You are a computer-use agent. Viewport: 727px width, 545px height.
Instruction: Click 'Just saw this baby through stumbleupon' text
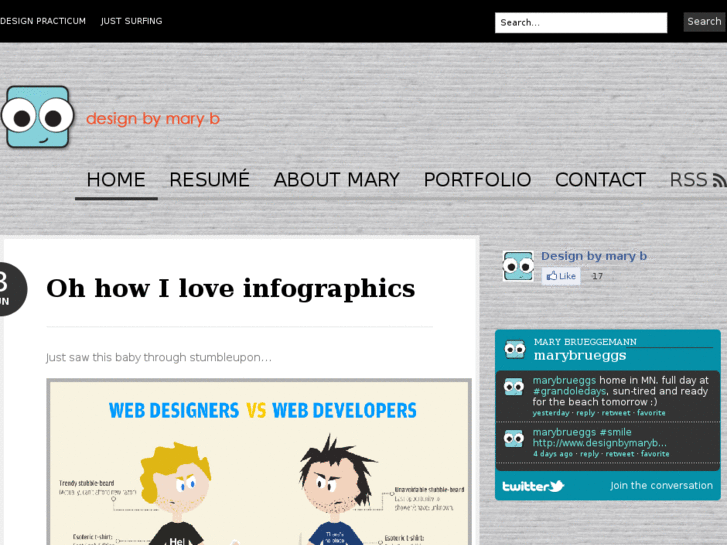pos(159,358)
